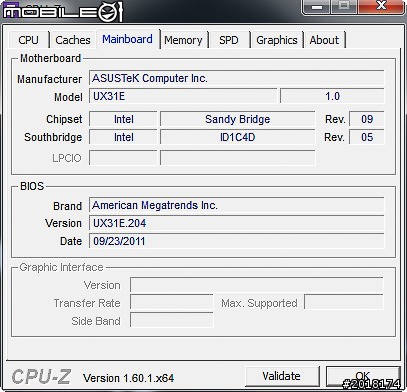Go to the About tab
Screen dimensions: 407x392
[x=324, y=40]
